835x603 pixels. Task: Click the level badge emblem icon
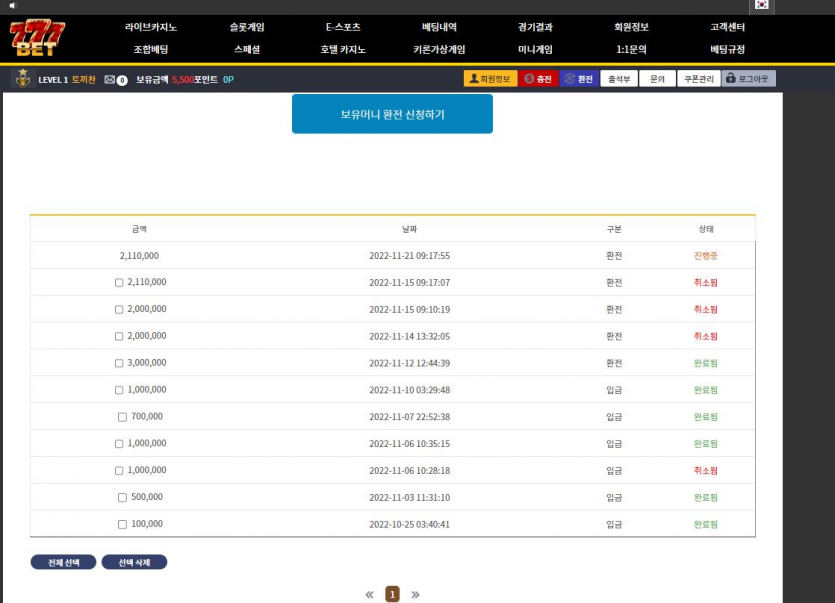click(x=24, y=79)
